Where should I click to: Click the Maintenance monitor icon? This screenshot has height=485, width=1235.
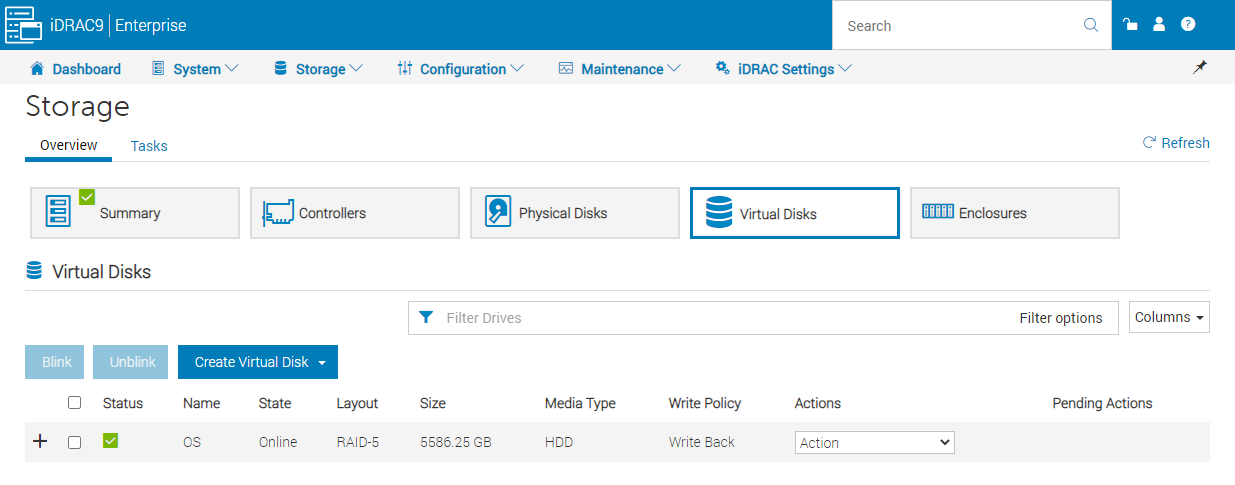coord(566,68)
